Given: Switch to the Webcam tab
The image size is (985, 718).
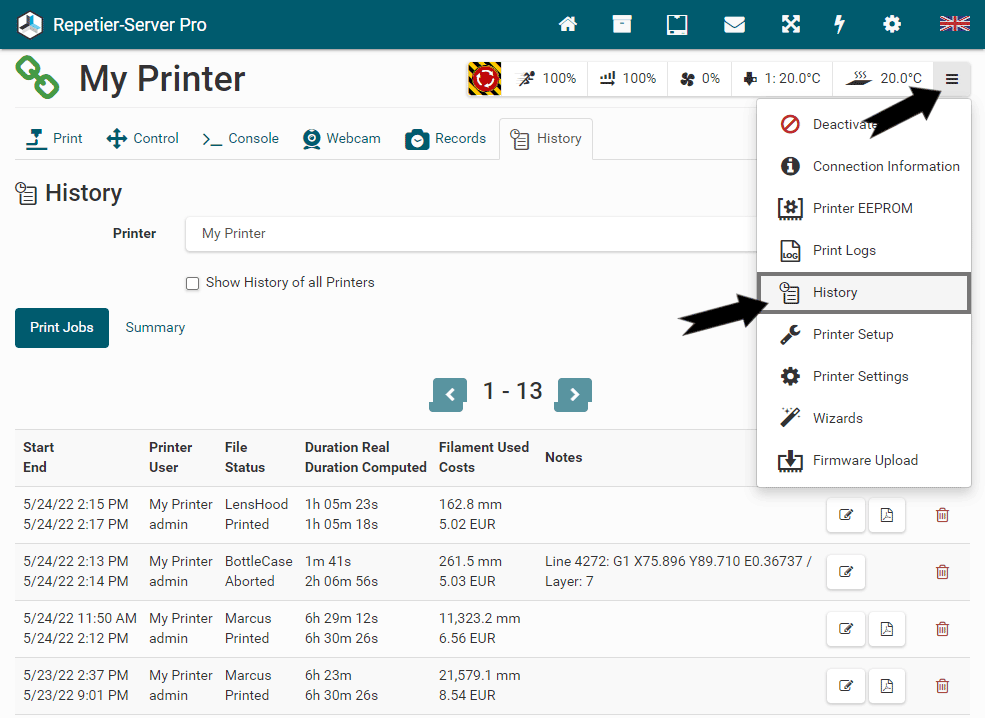Looking at the screenshot, I should [x=342, y=139].
